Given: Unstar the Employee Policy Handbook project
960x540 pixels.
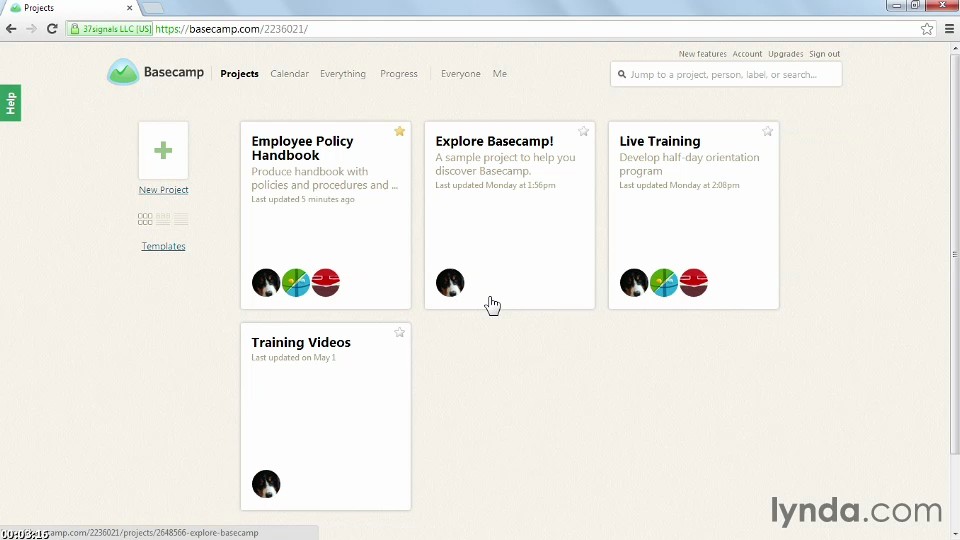Looking at the screenshot, I should [399, 131].
